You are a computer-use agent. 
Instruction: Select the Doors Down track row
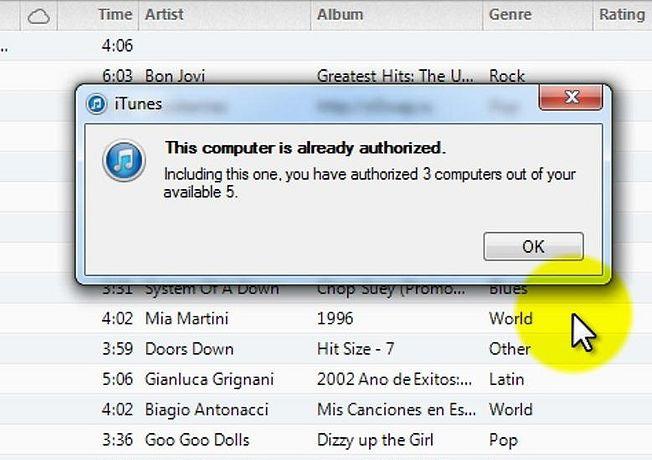(x=326, y=349)
